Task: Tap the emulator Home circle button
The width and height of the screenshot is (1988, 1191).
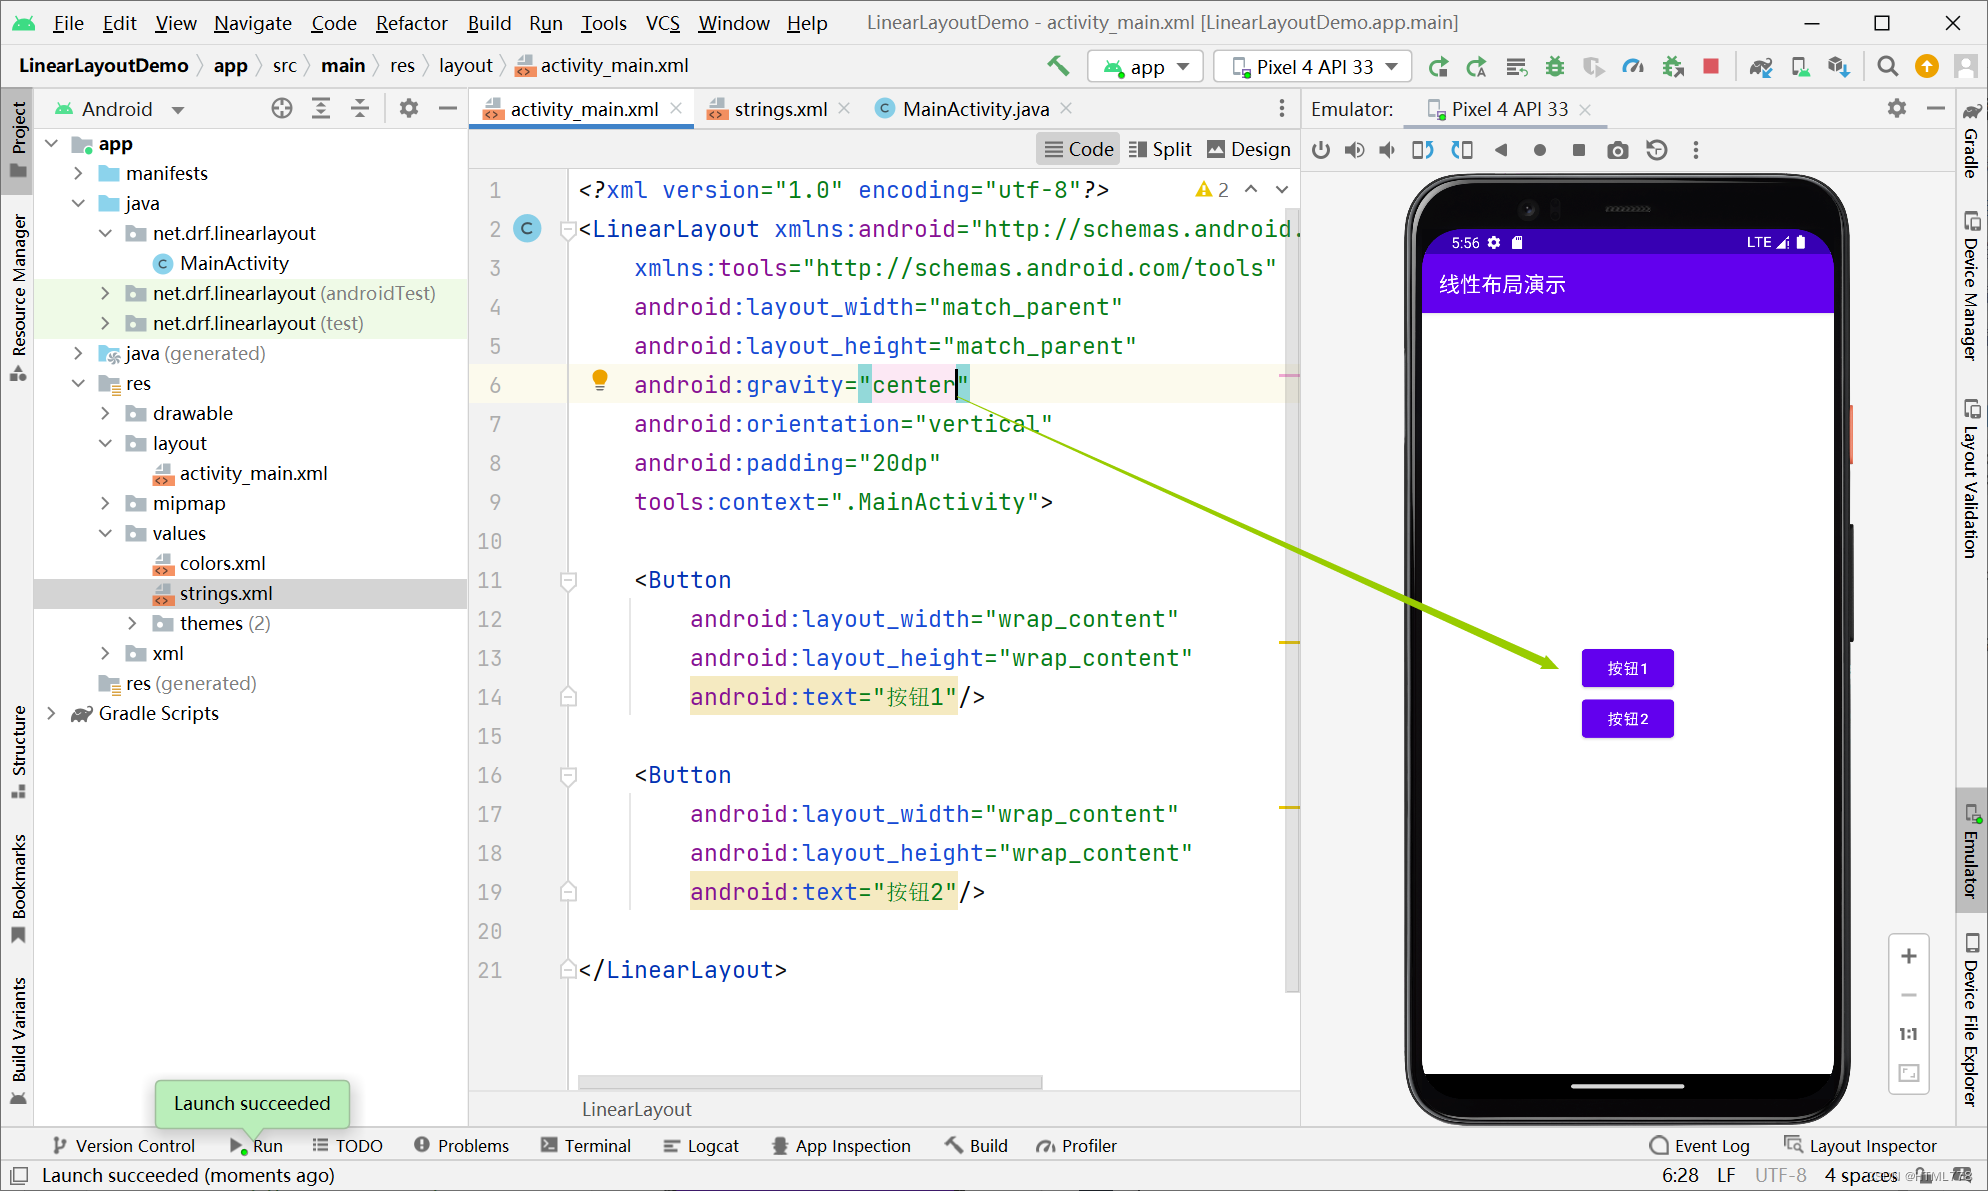Action: [x=1540, y=150]
